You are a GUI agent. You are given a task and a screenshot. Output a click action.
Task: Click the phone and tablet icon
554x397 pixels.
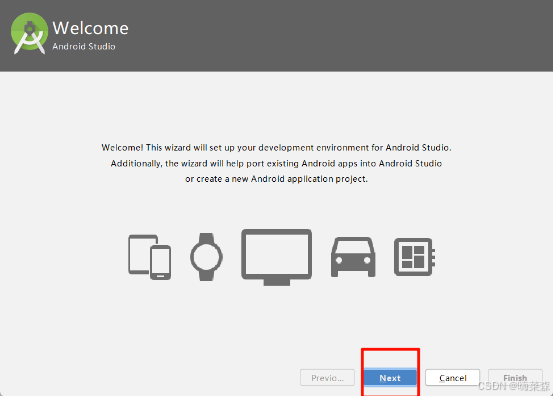[x=149, y=257]
